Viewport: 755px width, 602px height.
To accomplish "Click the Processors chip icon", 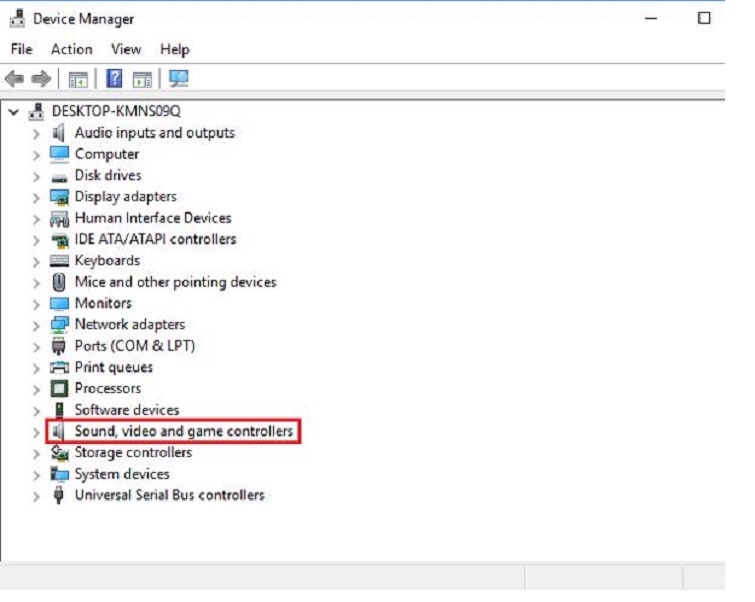I will coord(59,389).
